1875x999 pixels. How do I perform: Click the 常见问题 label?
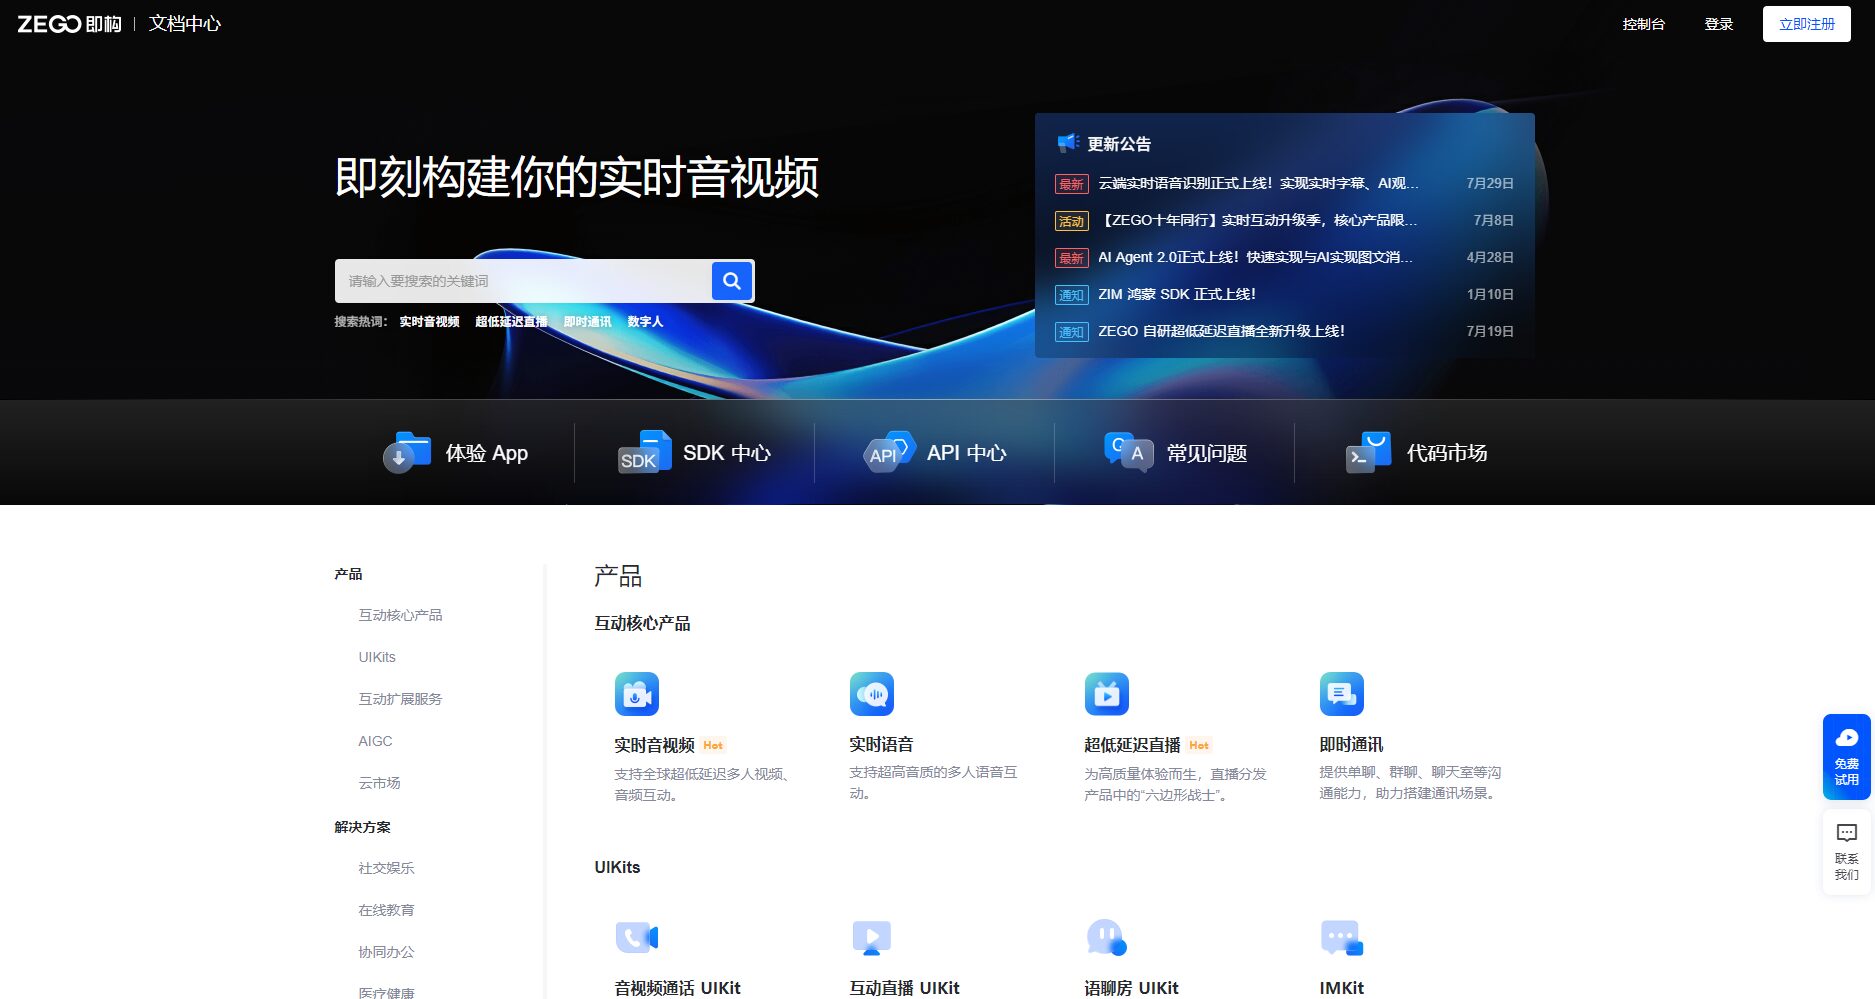(1207, 453)
